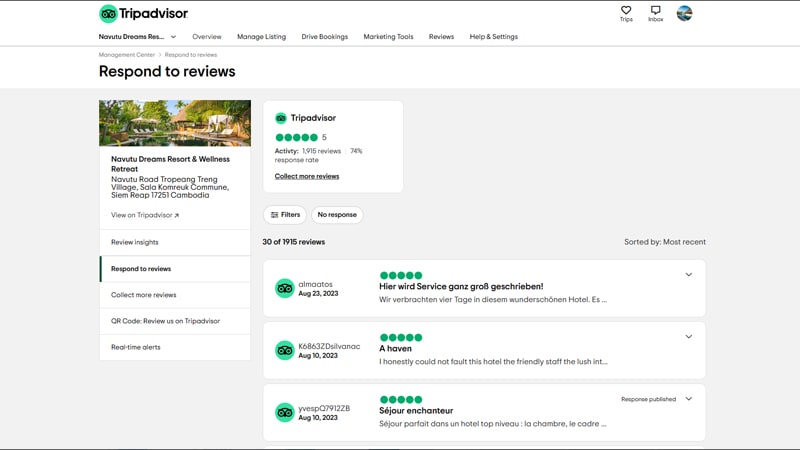800x450 pixels.
Task: Click Collect more reviews link
Action: 307,176
